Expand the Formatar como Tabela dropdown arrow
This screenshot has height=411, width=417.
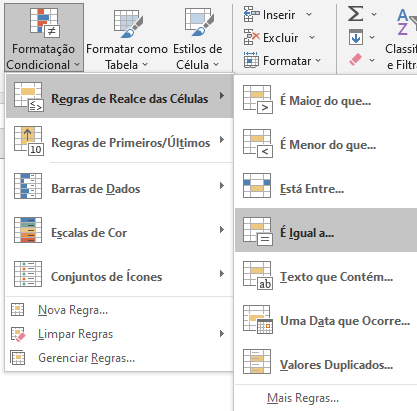pos(145,64)
